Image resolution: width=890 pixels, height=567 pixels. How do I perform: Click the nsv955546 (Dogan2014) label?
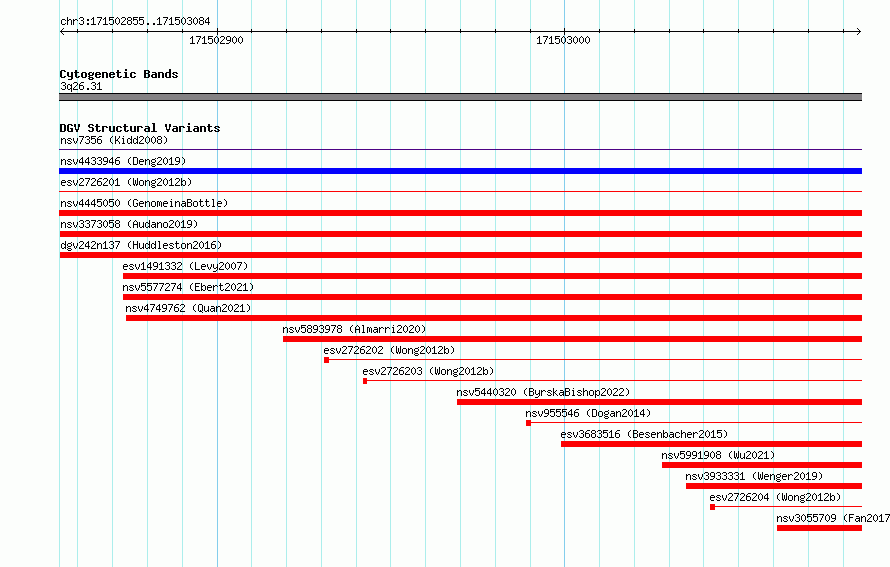pyautogui.click(x=588, y=413)
